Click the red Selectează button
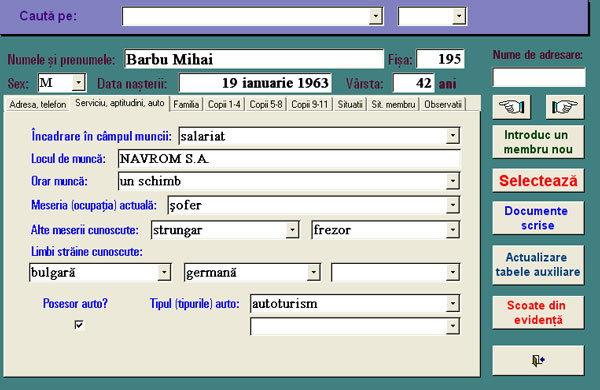This screenshot has width=600, height=390. tap(538, 181)
